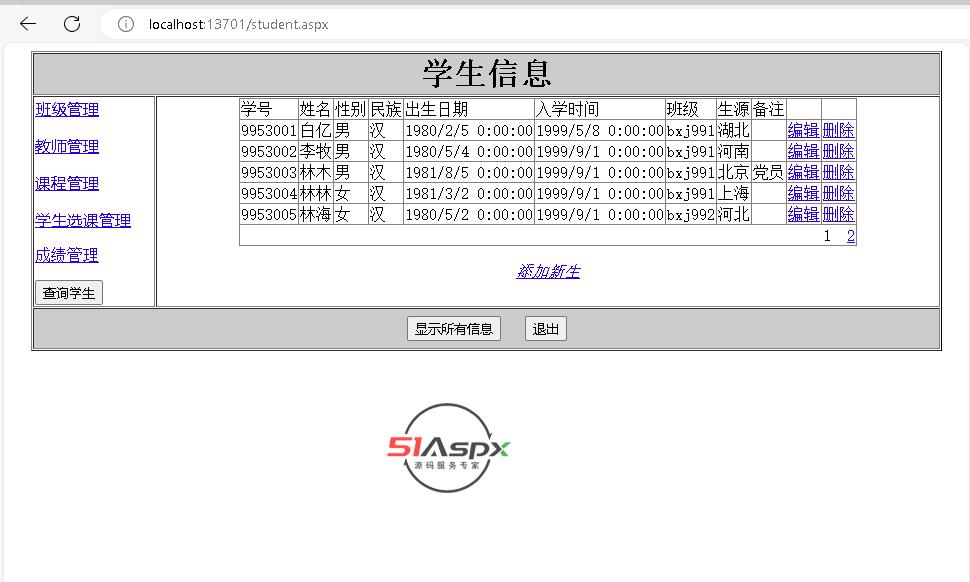Image resolution: width=970 pixels, height=582 pixels.
Task: Click the 显示所有信息 button
Action: click(x=453, y=328)
